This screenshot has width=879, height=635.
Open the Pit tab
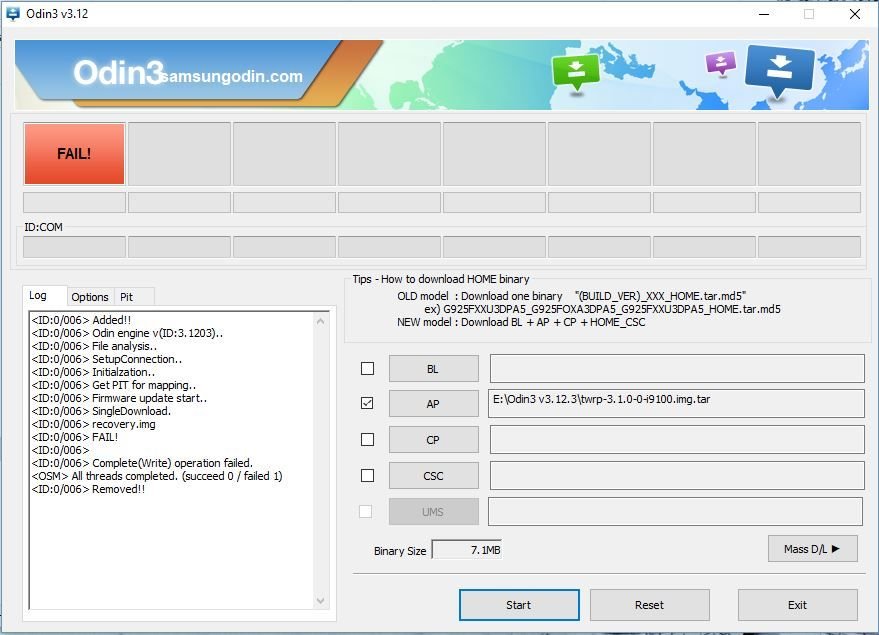pyautogui.click(x=127, y=297)
